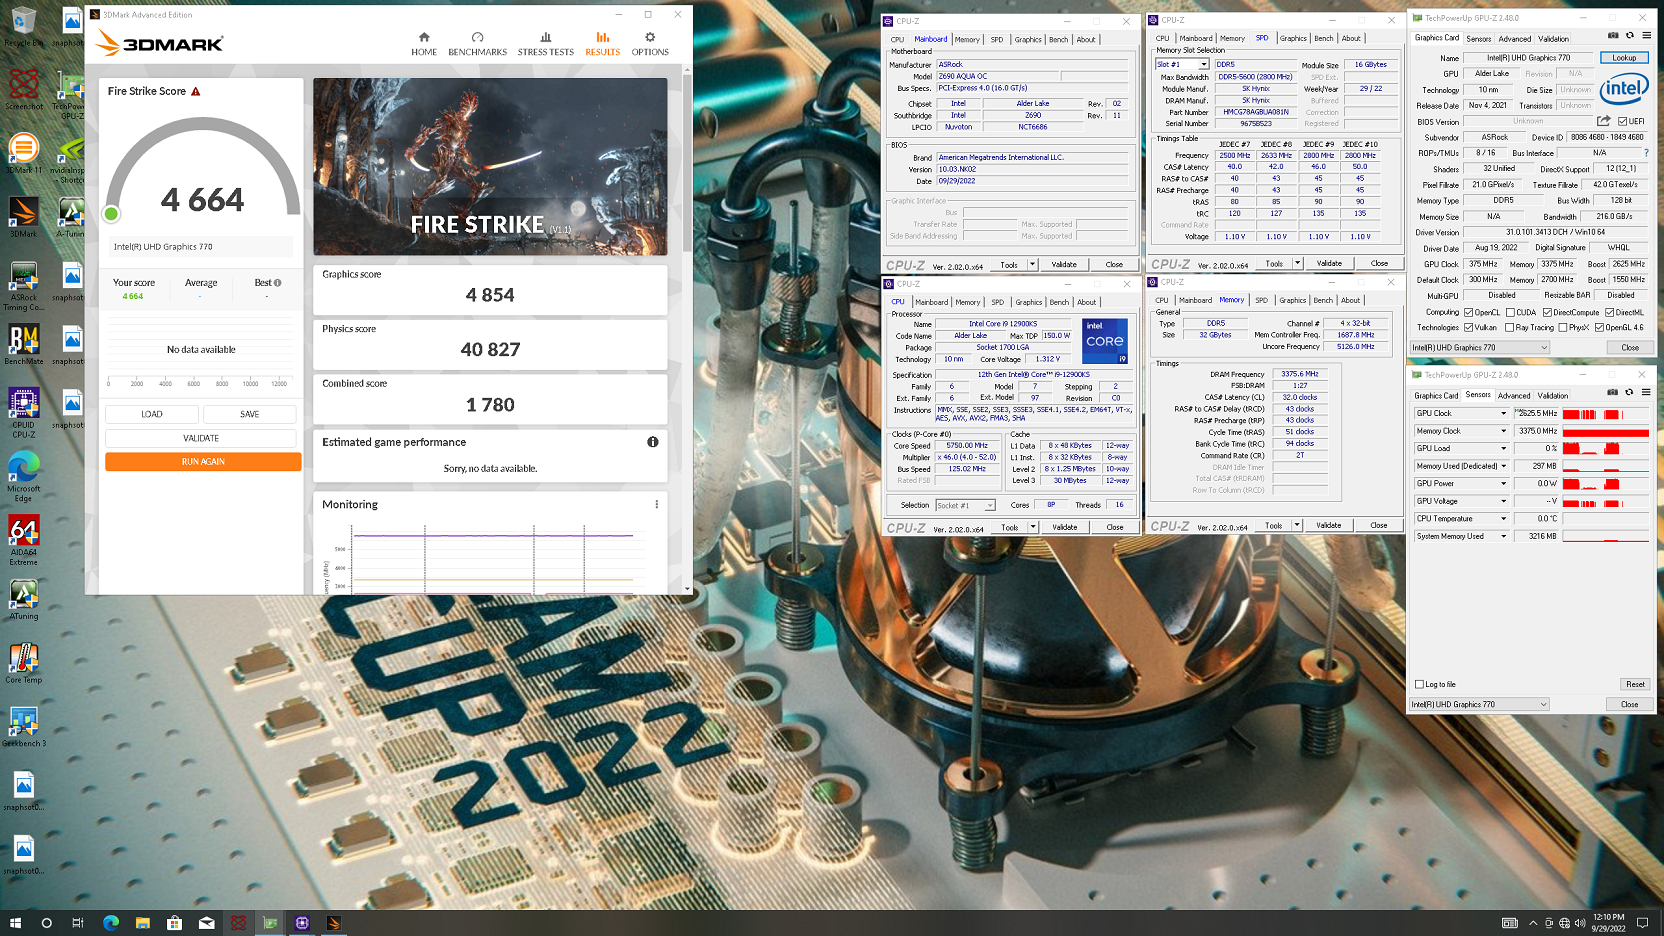The width and height of the screenshot is (1664, 936).
Task: Toggle the OpenCL checkbox in GPU-Z
Action: point(1468,312)
